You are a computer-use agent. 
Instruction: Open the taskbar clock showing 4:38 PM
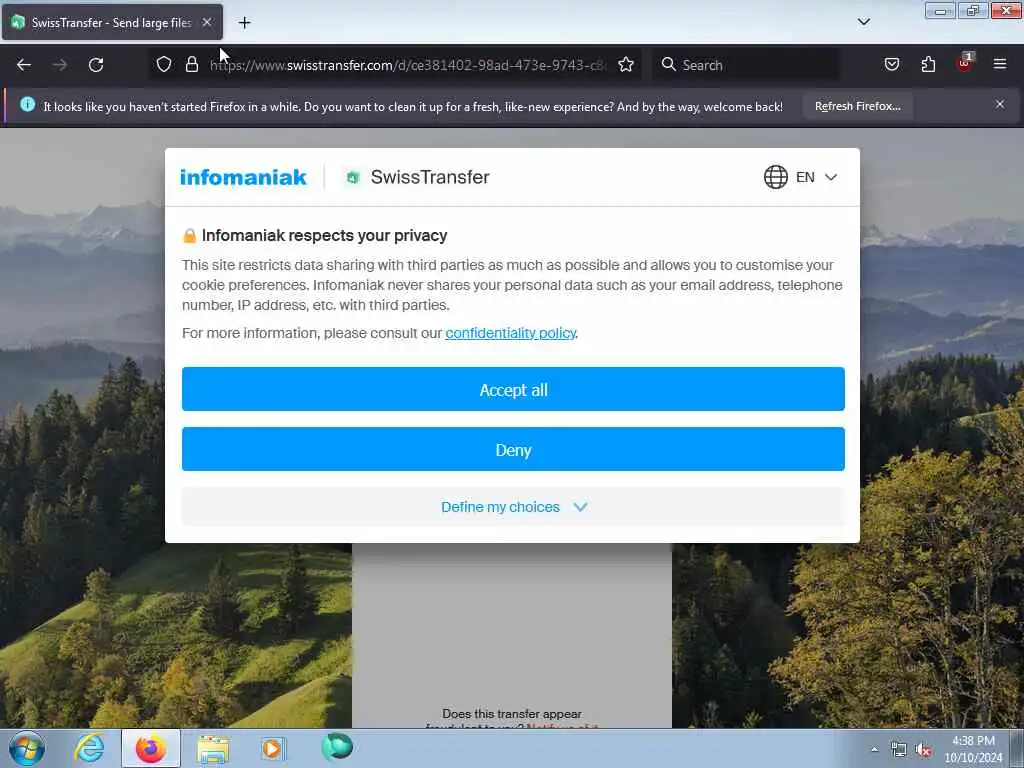973,749
